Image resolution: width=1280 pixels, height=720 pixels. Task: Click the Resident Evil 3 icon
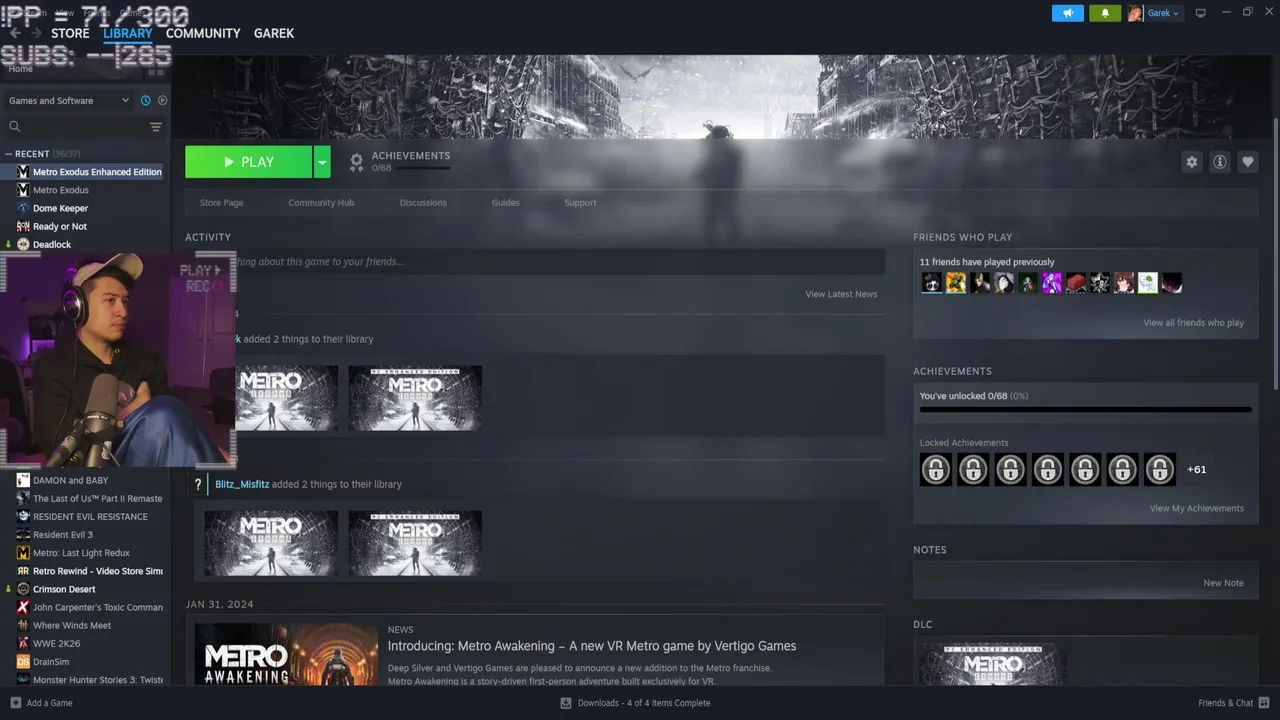[x=23, y=534]
